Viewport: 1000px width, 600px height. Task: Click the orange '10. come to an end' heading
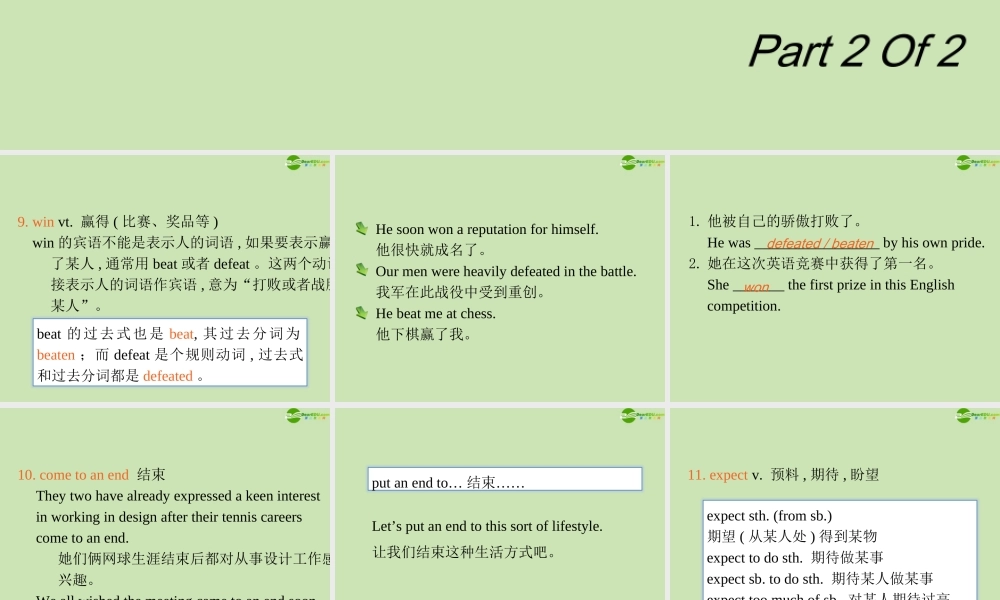click(73, 475)
